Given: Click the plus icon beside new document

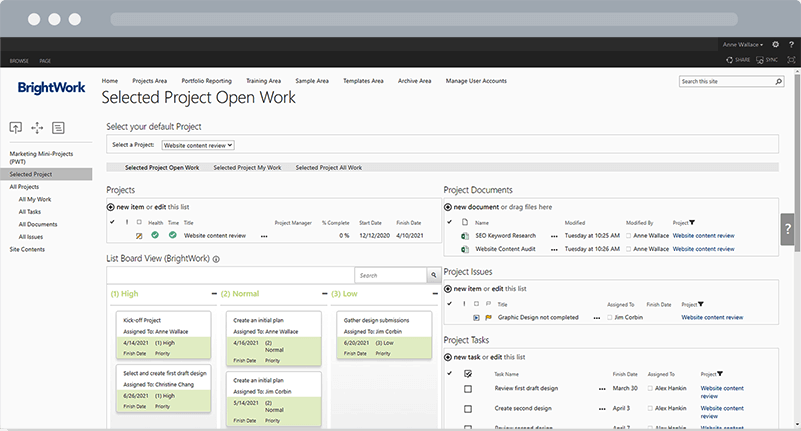Looking at the screenshot, I should point(448,207).
